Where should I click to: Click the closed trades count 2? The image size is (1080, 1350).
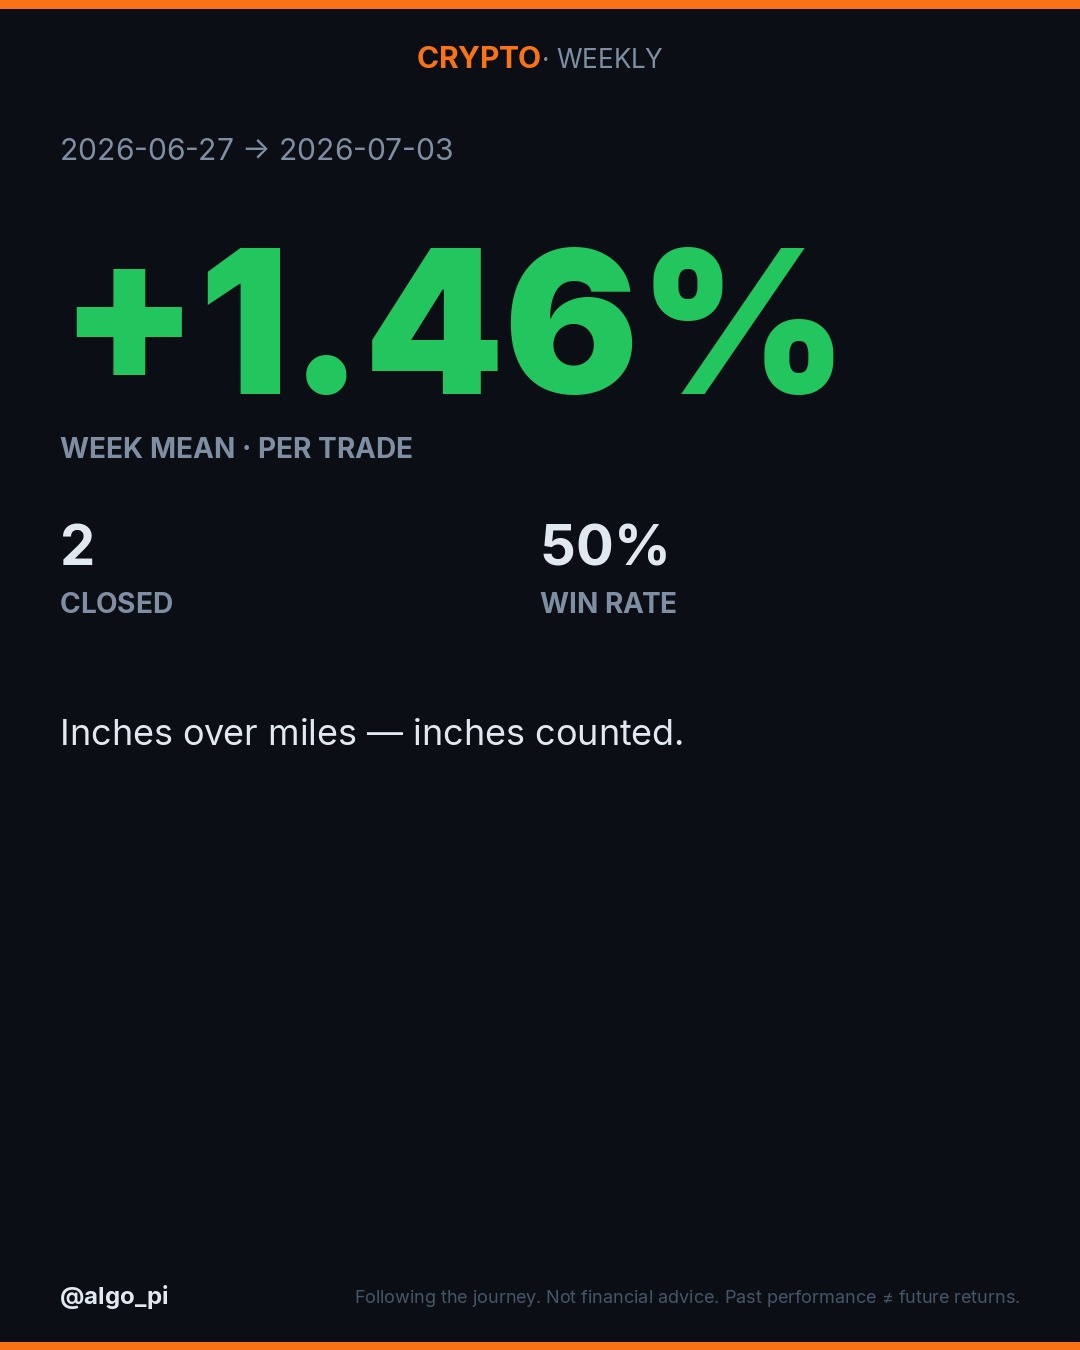77,545
